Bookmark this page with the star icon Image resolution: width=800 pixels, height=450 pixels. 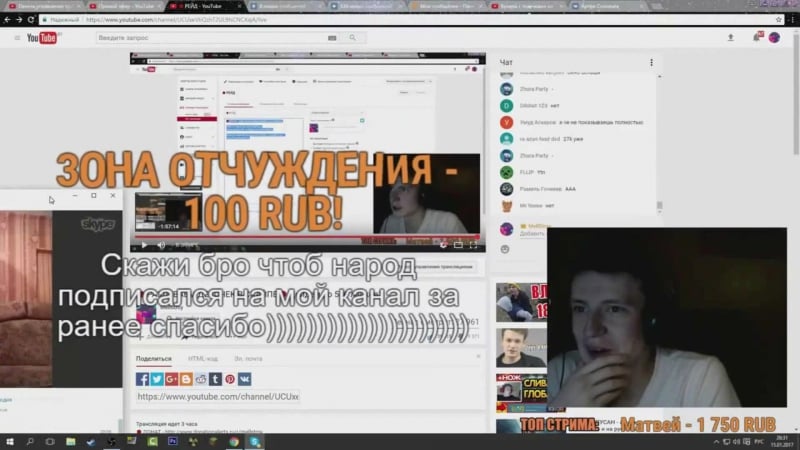click(x=779, y=19)
